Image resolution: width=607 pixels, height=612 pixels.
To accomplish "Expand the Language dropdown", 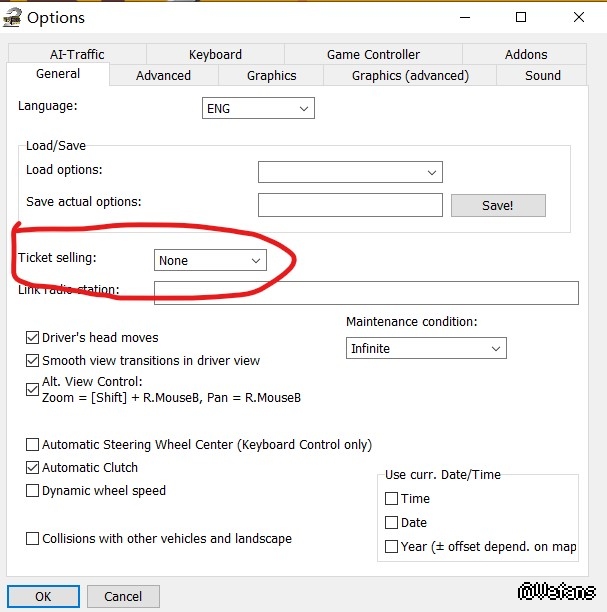I will click(258, 108).
